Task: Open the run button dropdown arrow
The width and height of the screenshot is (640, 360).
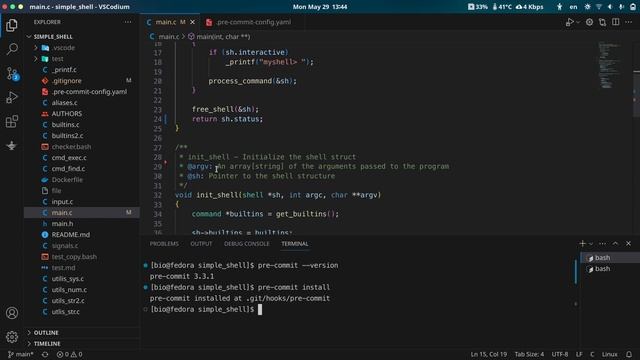Action: click(578, 22)
